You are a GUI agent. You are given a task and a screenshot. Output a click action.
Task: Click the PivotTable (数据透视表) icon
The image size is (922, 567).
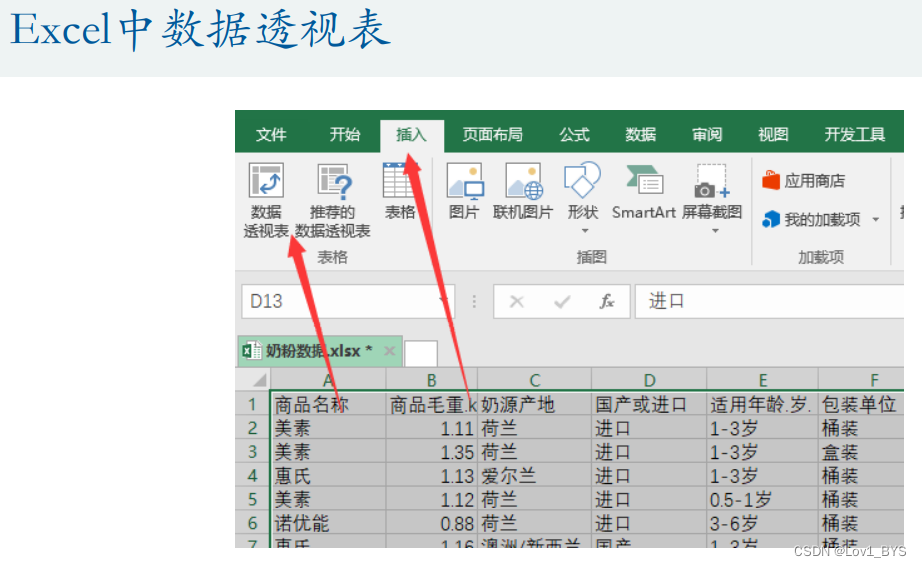tap(266, 180)
